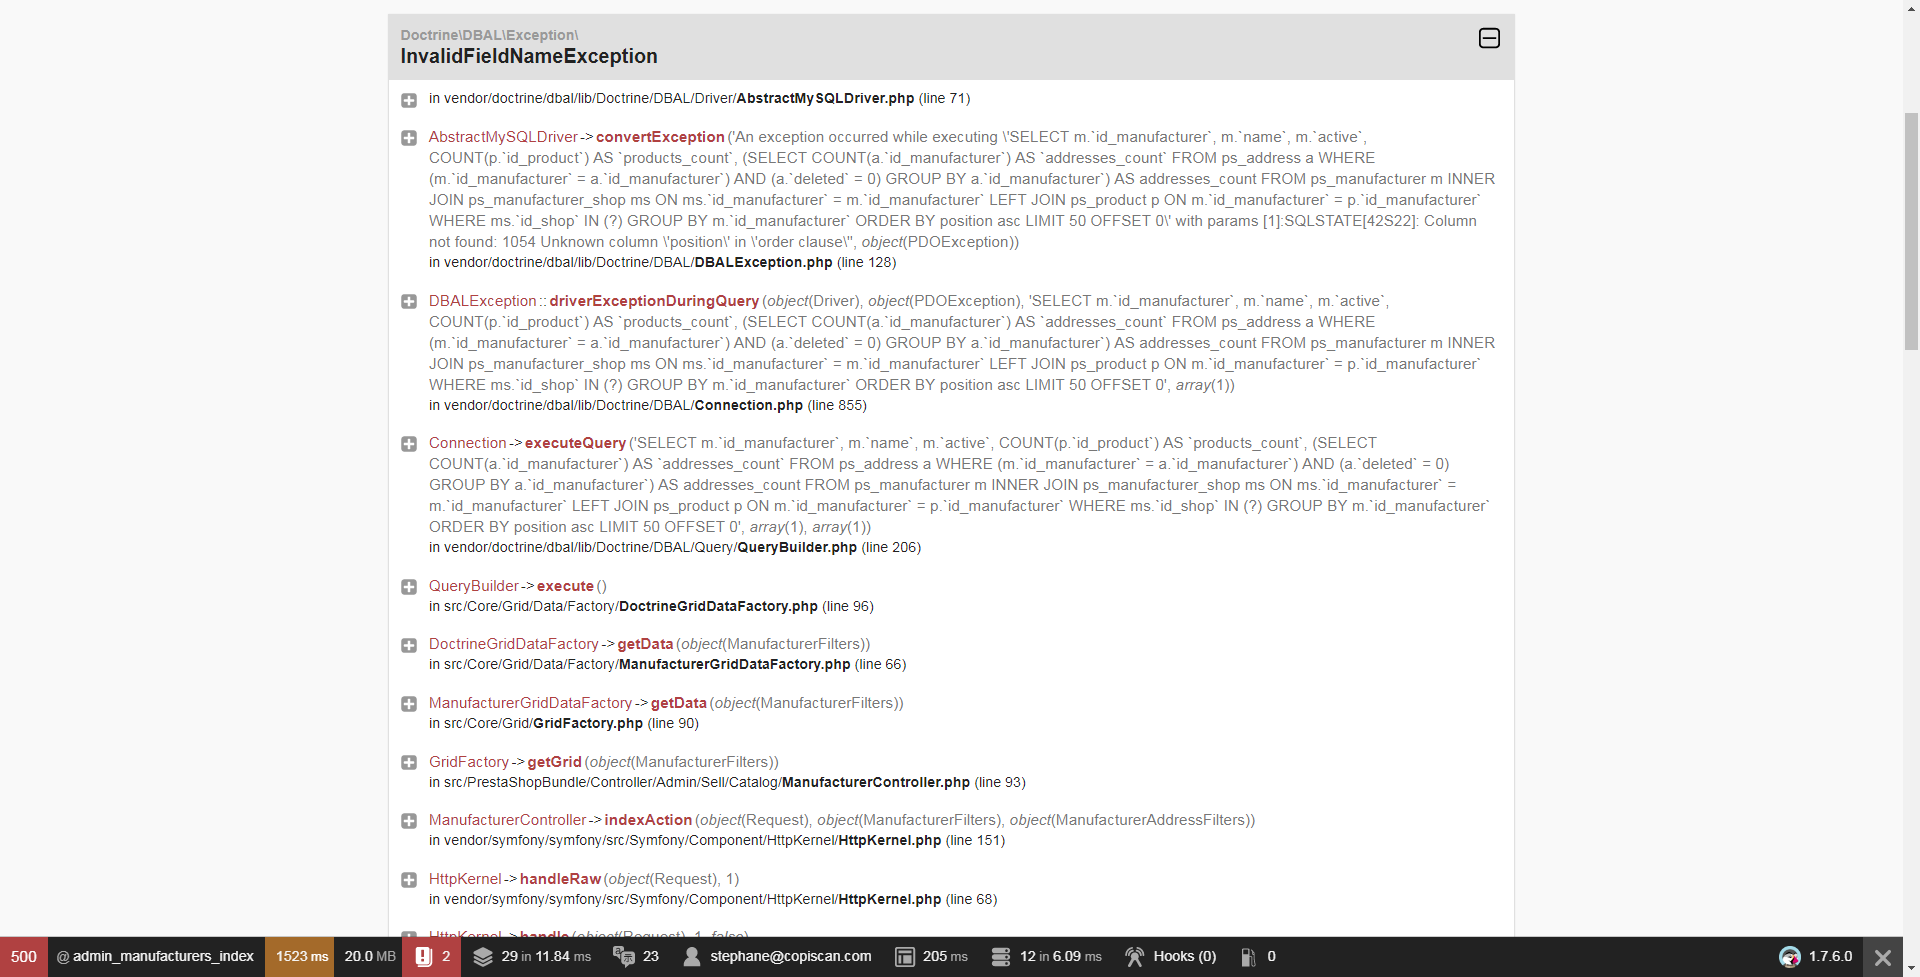Open route info for admin_manufacturers_index
This screenshot has width=1920, height=977.
tap(156, 956)
